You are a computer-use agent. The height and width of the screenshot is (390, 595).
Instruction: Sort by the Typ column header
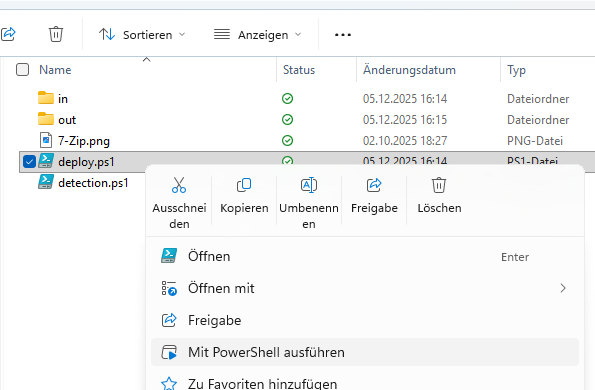(516, 70)
